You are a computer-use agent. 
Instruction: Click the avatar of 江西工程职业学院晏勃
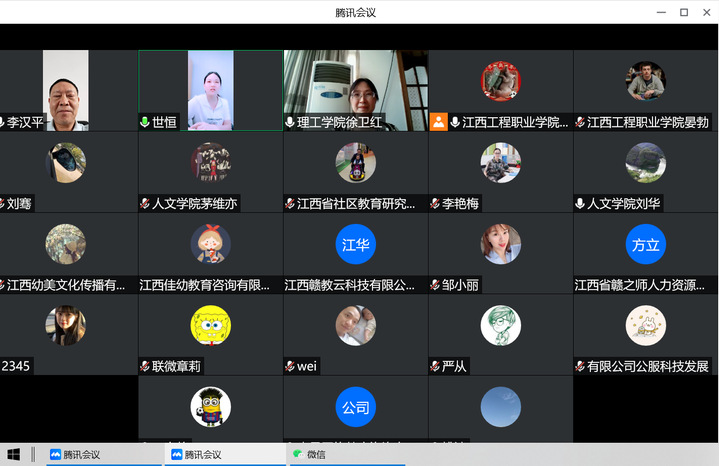click(646, 81)
